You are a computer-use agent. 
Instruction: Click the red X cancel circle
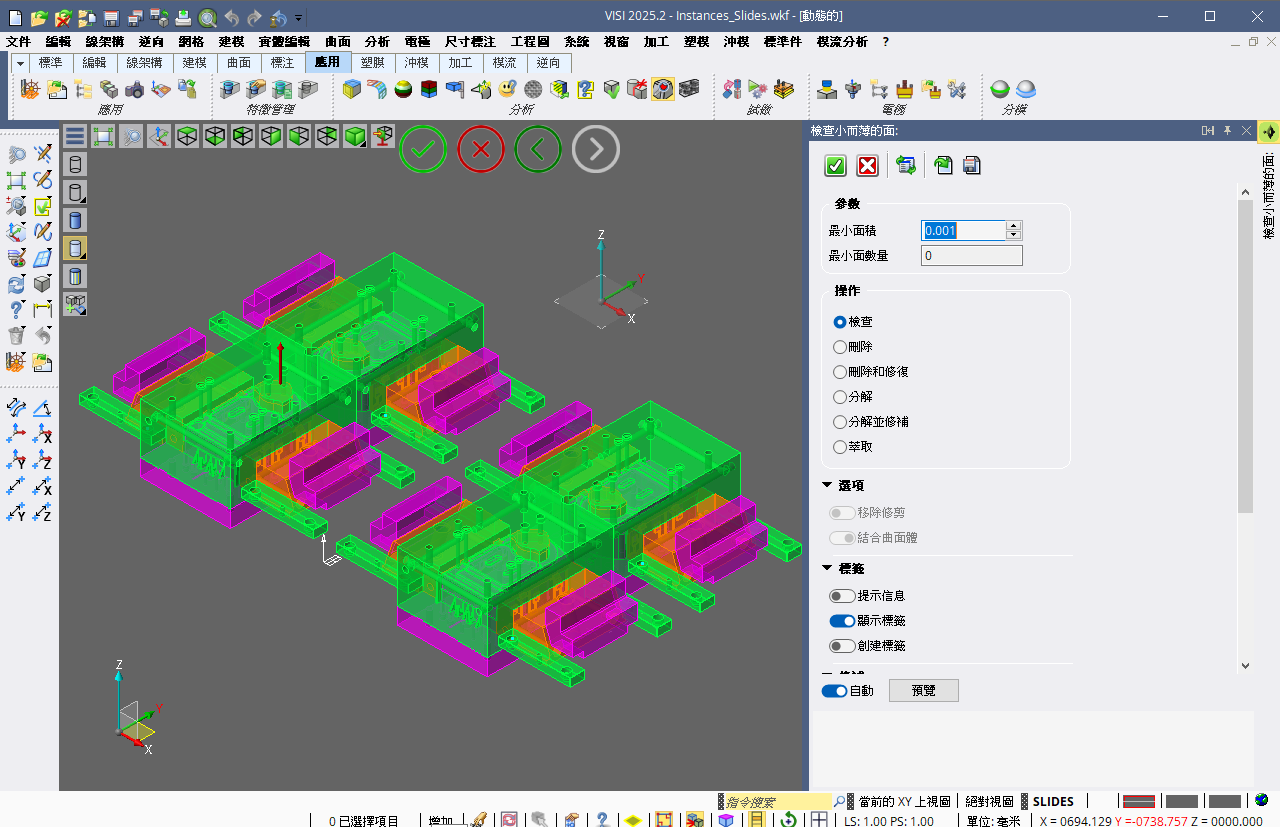(x=481, y=150)
